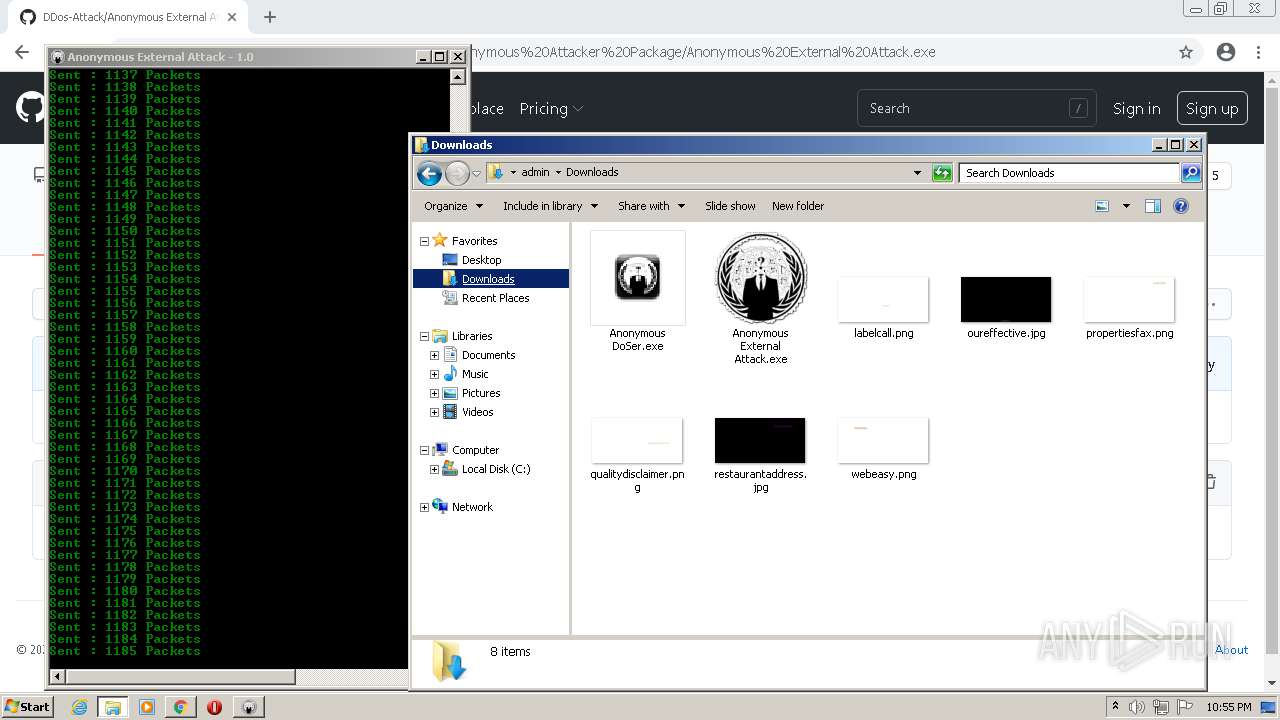Select the Anonymous External Attack.exe file icon
This screenshot has height=720, width=1280.
[x=760, y=277]
